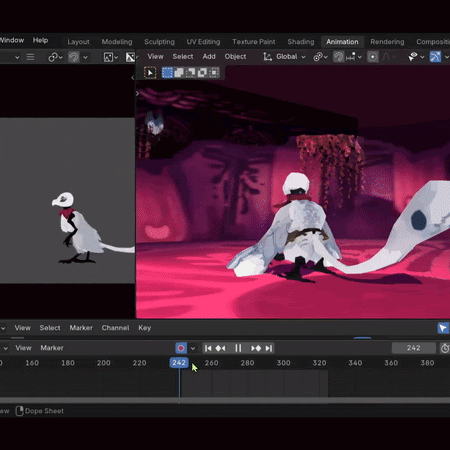Expand auto keying options dropdown arrow
450x450 pixels.
193,348
